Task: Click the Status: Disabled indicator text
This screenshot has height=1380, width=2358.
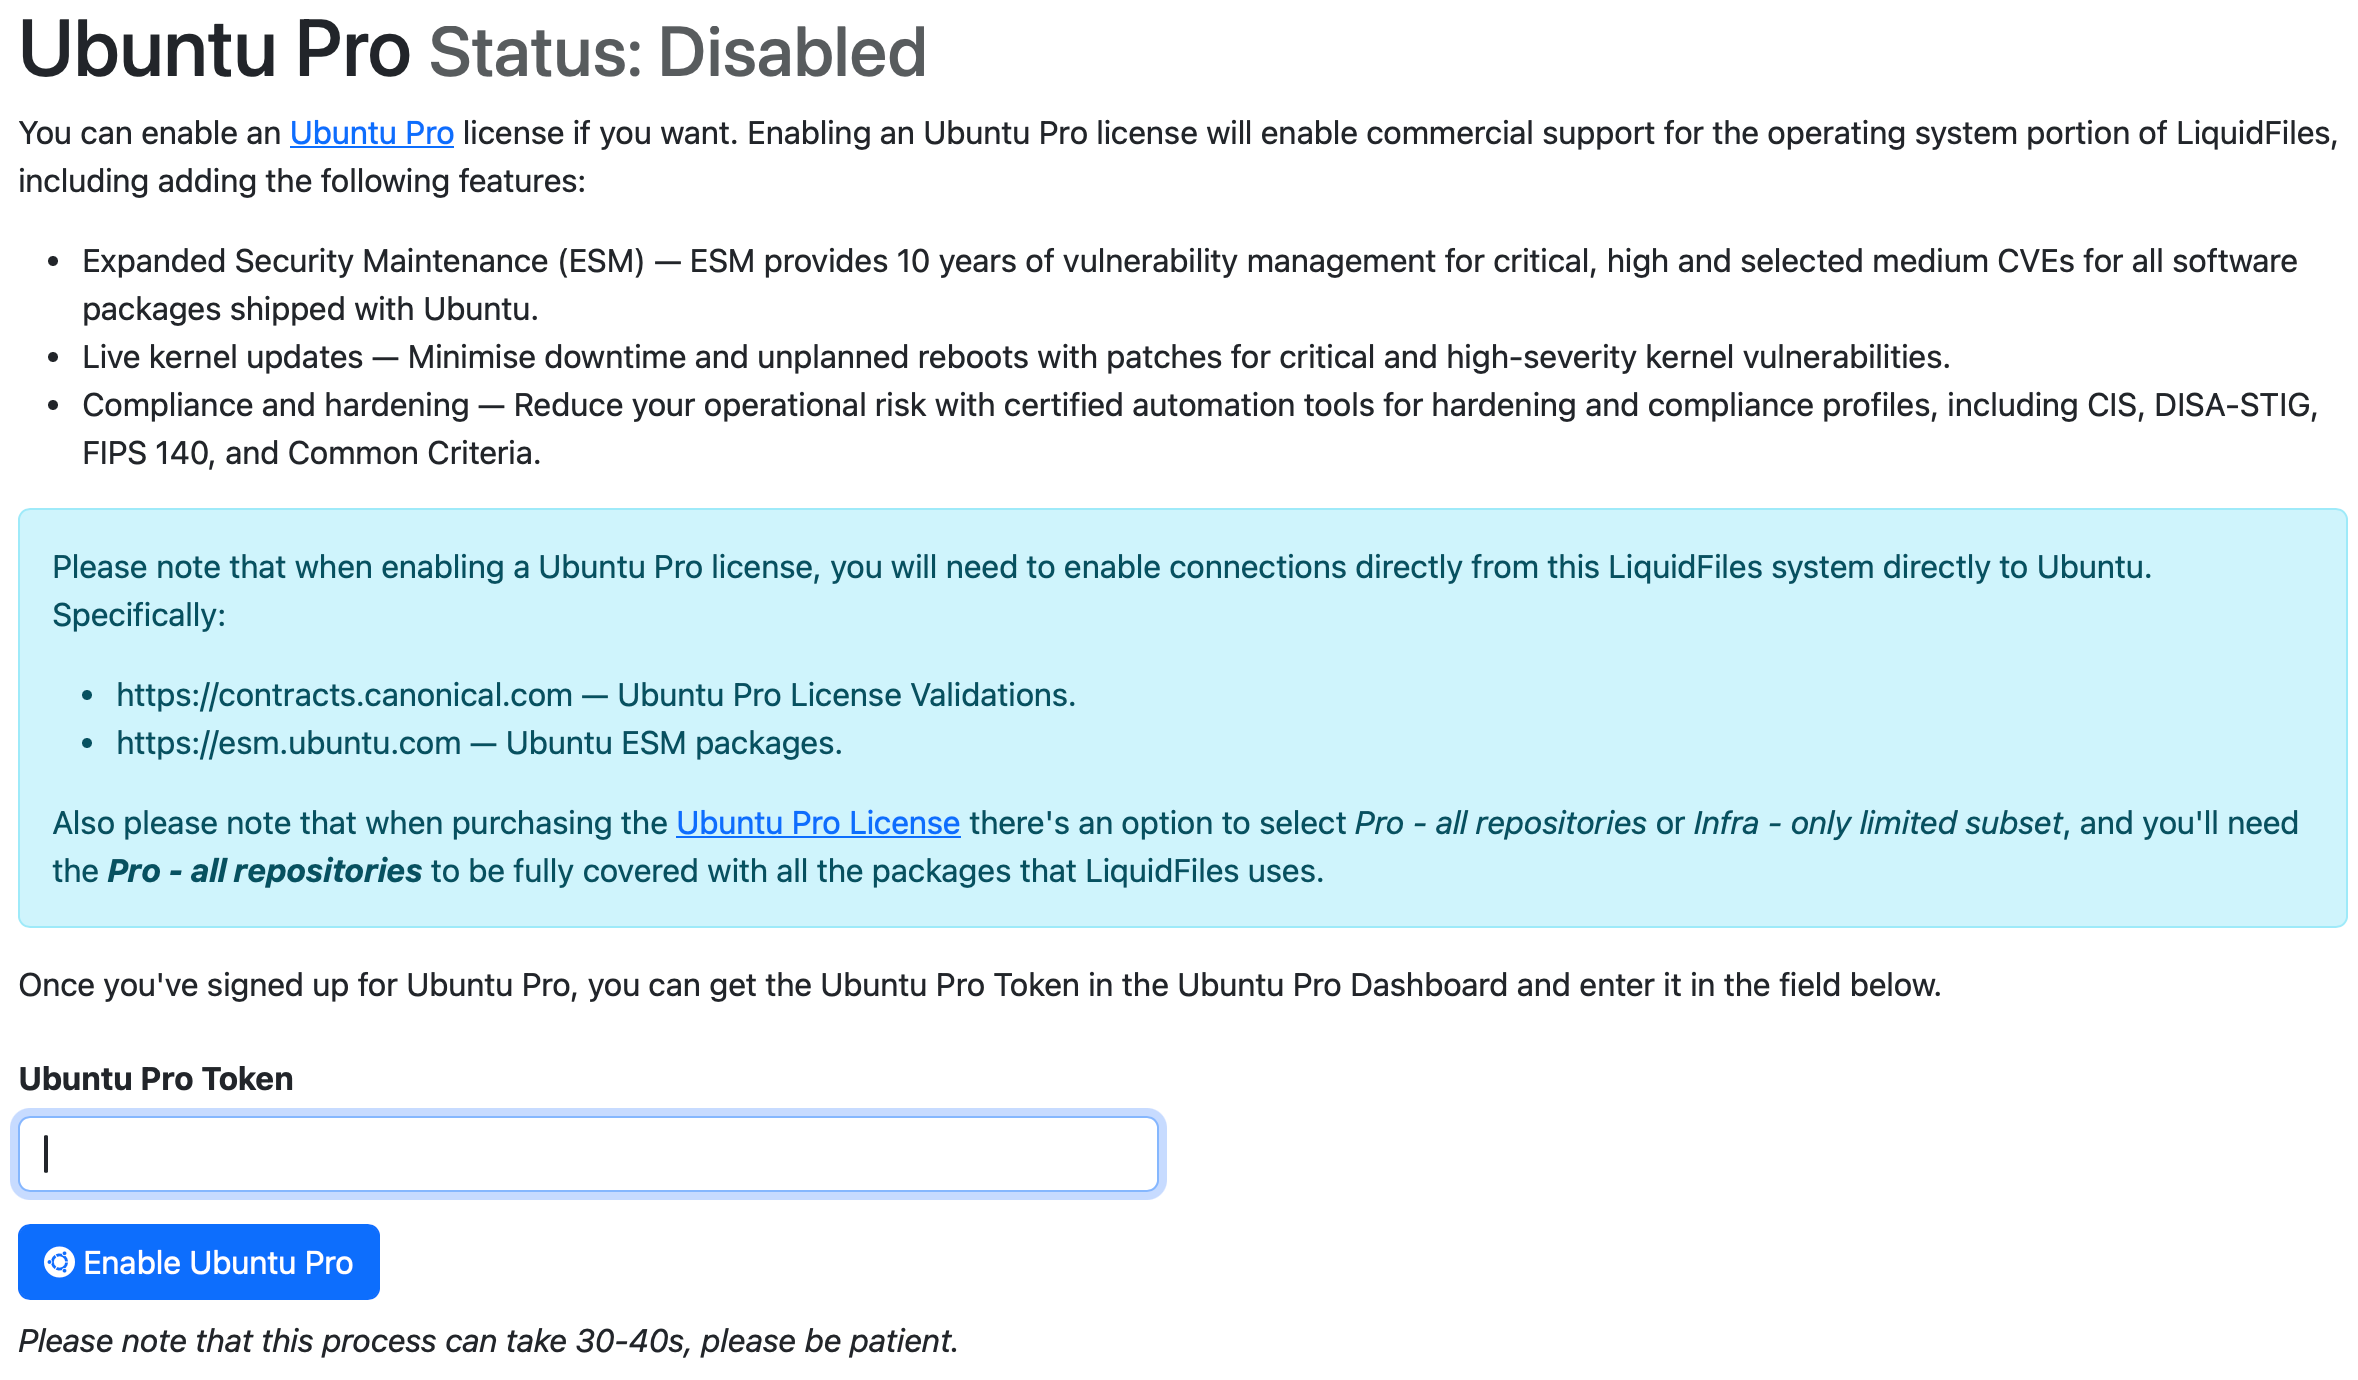Action: [677, 53]
